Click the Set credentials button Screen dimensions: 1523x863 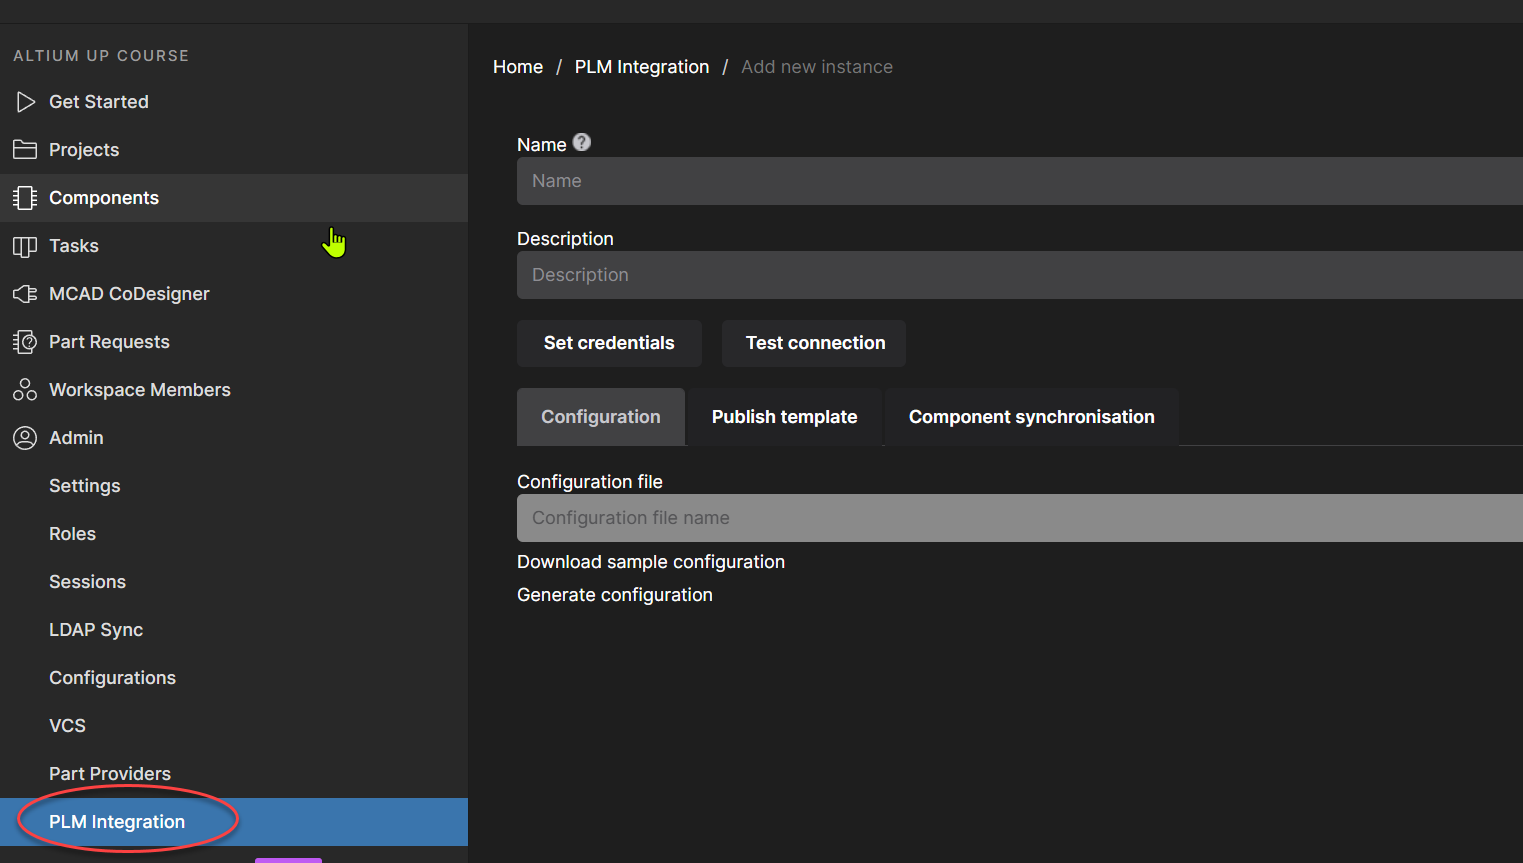point(609,343)
